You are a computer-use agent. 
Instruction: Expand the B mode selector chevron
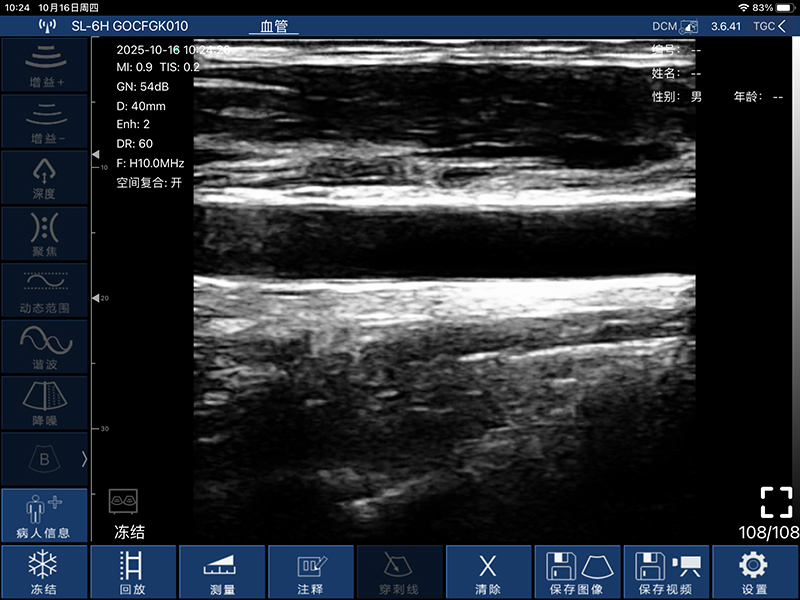(84, 458)
